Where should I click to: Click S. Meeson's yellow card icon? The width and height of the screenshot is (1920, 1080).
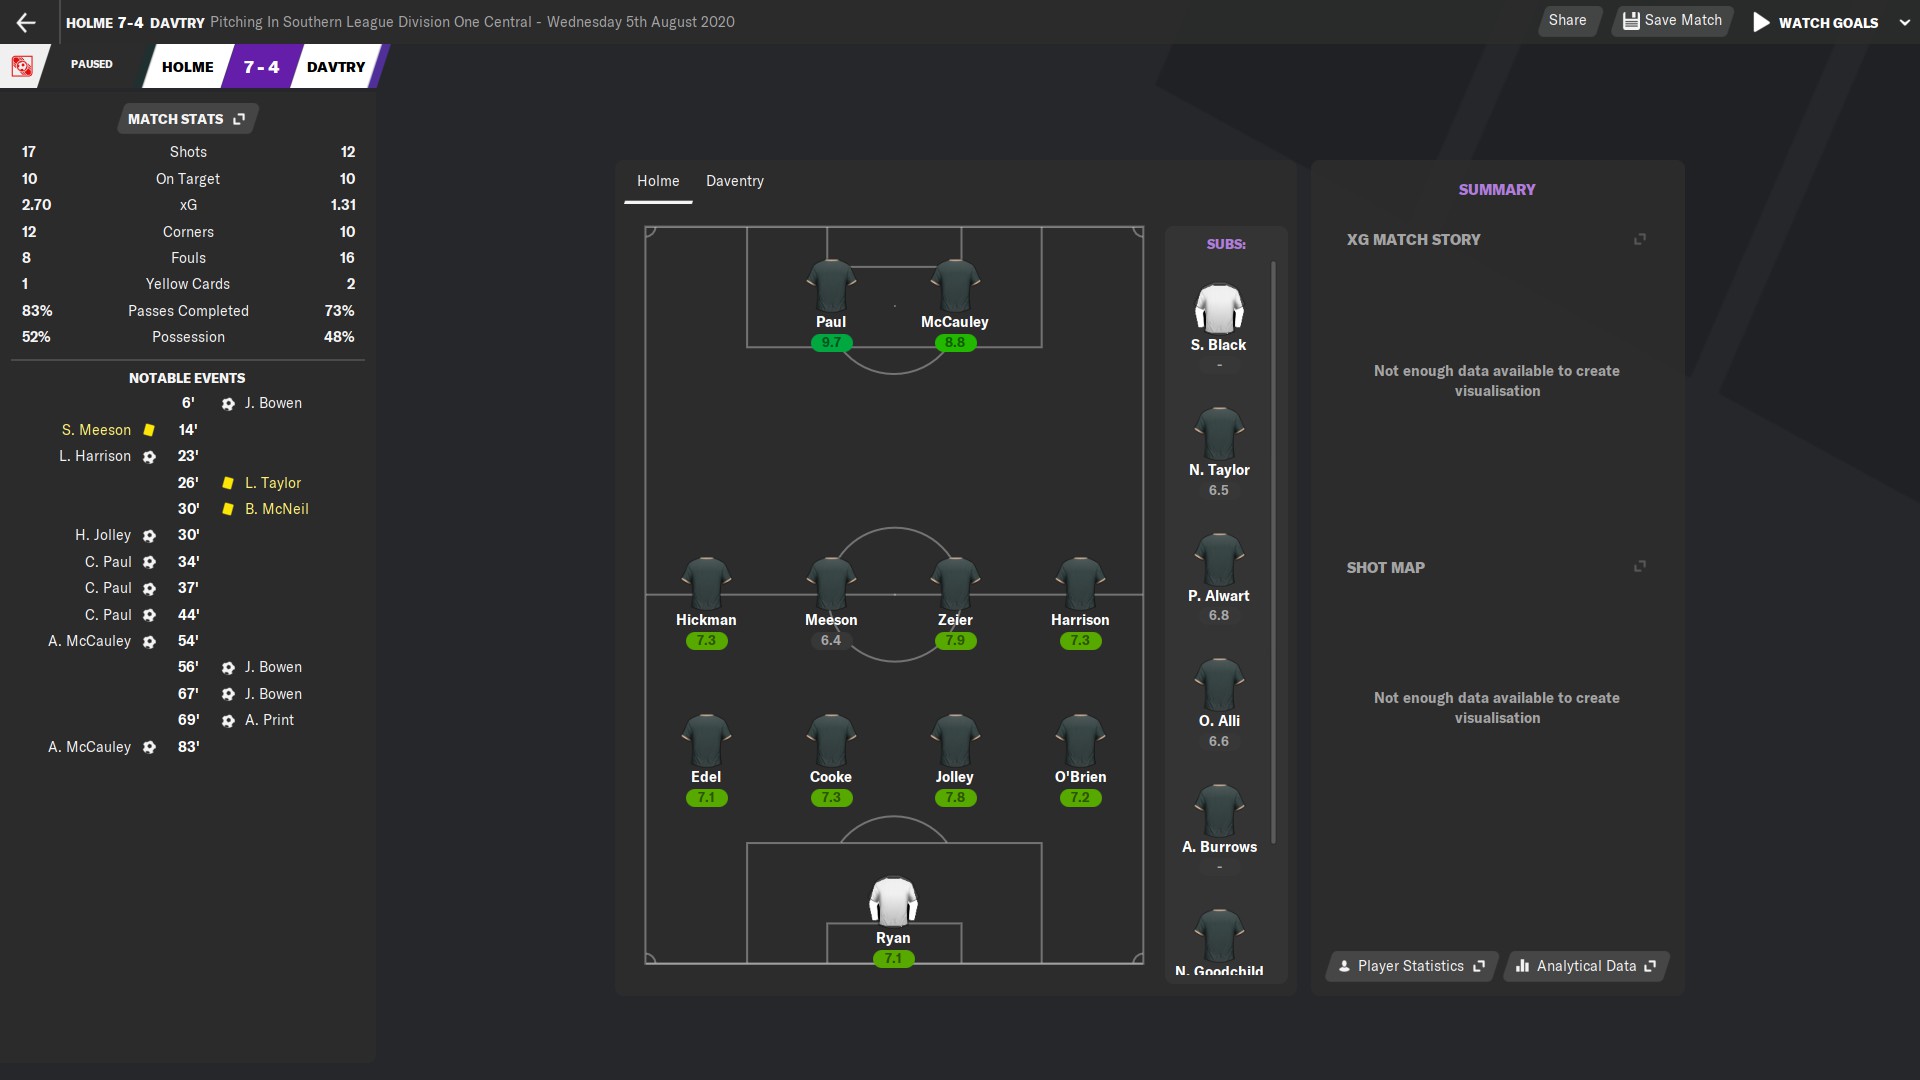pos(149,430)
